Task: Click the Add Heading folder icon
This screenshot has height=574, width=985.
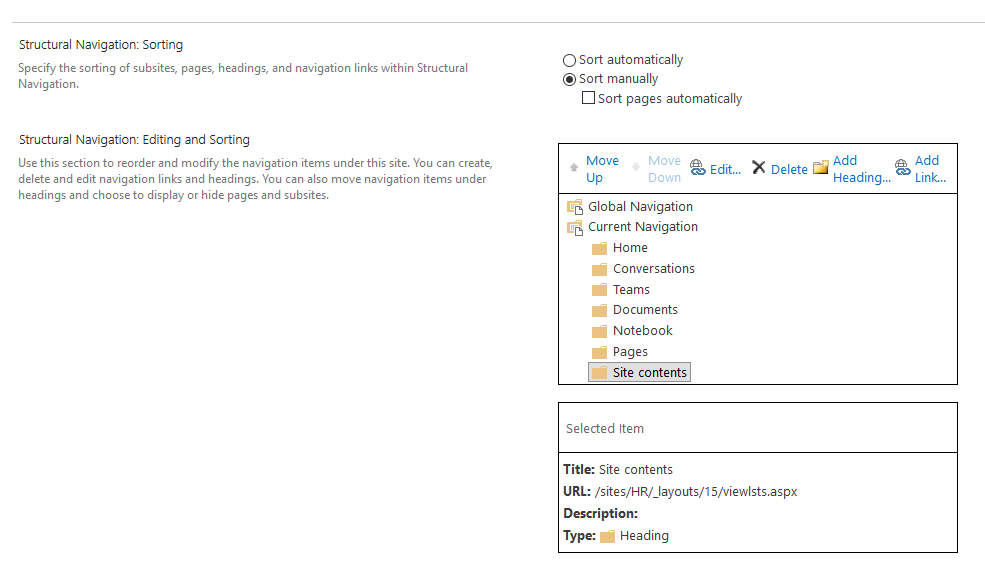Action: (821, 168)
